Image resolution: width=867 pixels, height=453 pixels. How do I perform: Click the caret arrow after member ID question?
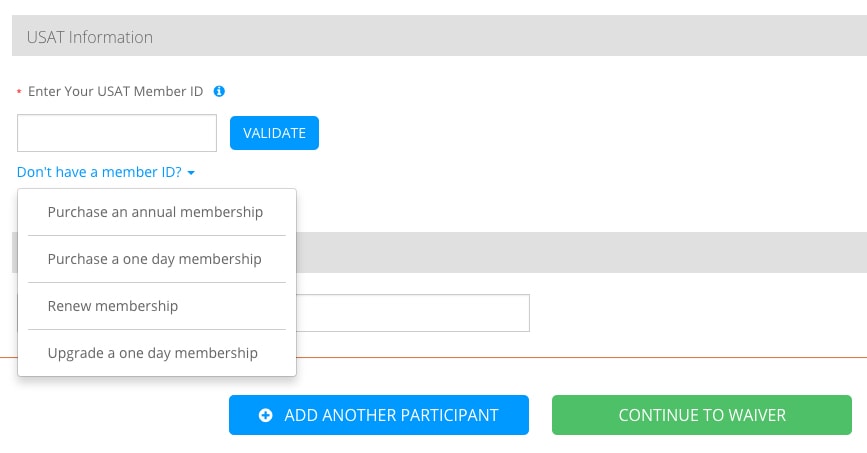[191, 173]
